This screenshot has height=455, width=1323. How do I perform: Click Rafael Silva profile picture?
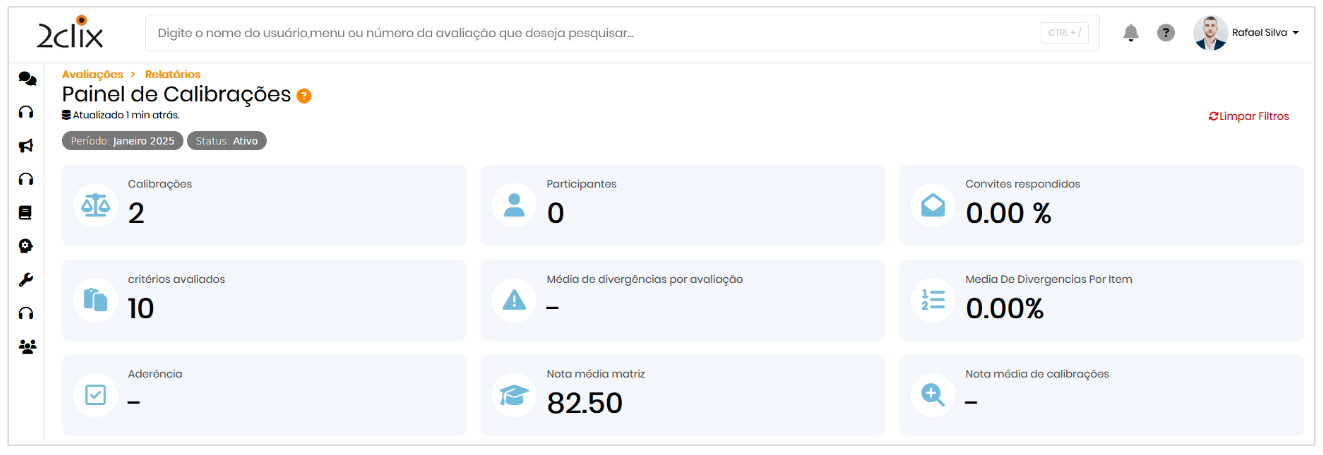pos(1210,33)
